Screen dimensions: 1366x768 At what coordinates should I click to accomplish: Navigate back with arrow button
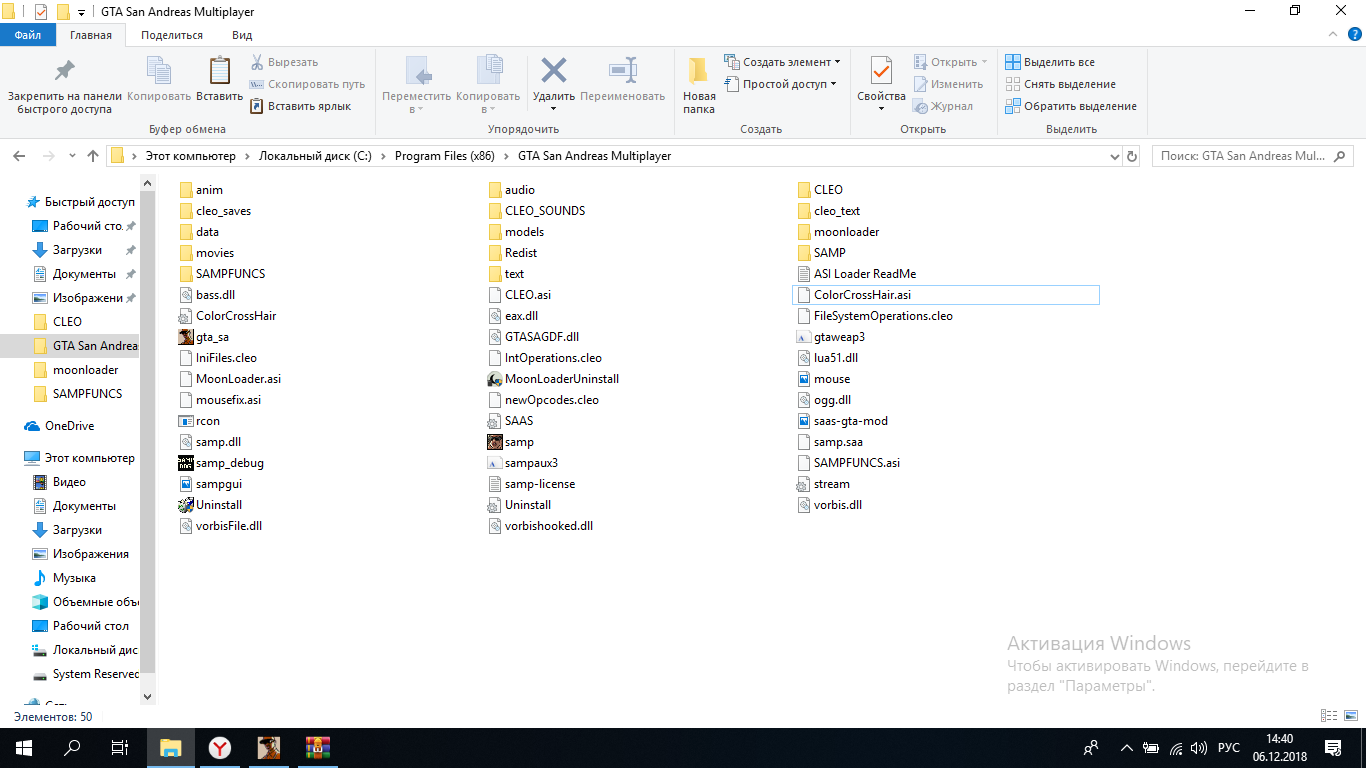coord(18,156)
